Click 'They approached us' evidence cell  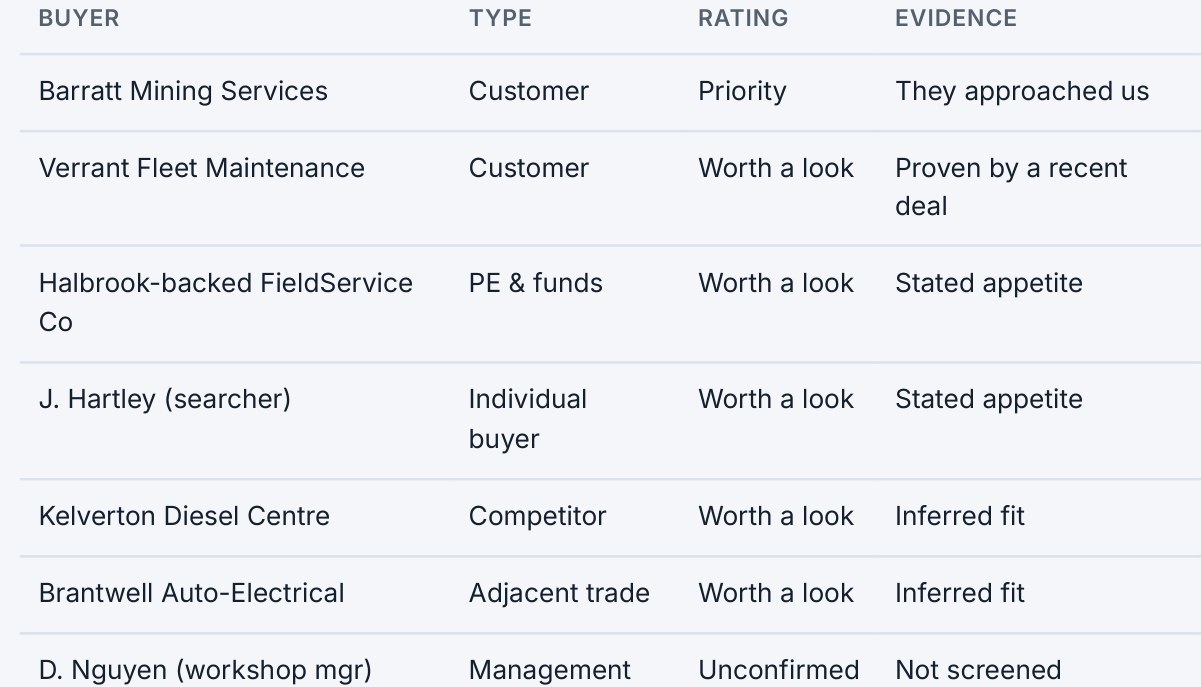pos(1022,91)
